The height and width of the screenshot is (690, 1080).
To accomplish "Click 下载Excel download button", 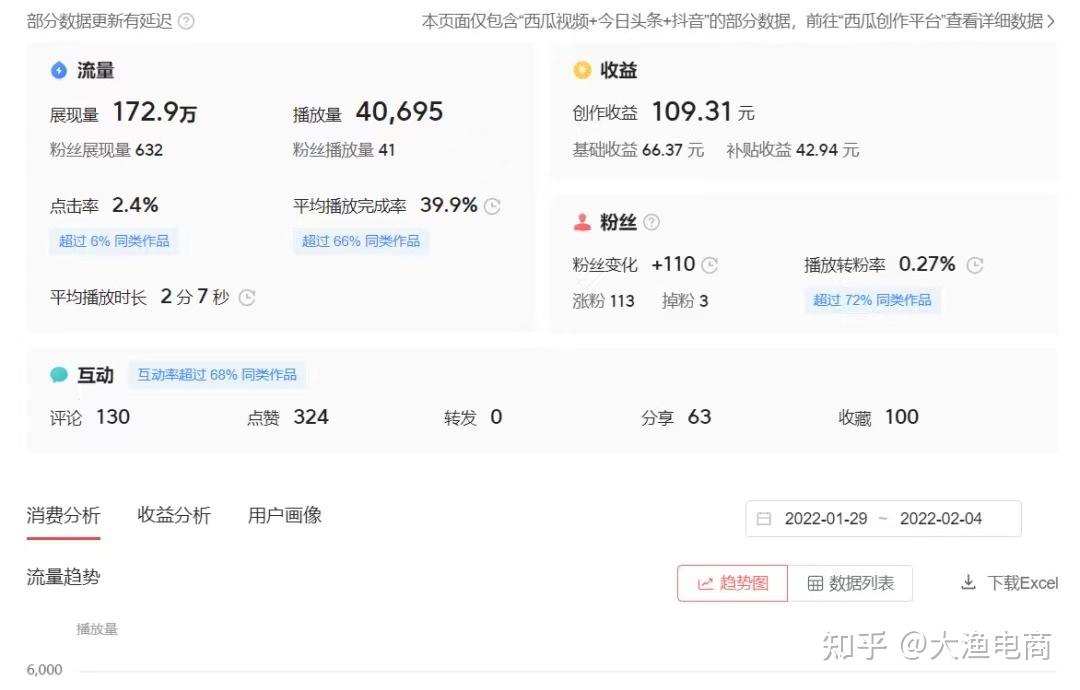I will click(1009, 583).
